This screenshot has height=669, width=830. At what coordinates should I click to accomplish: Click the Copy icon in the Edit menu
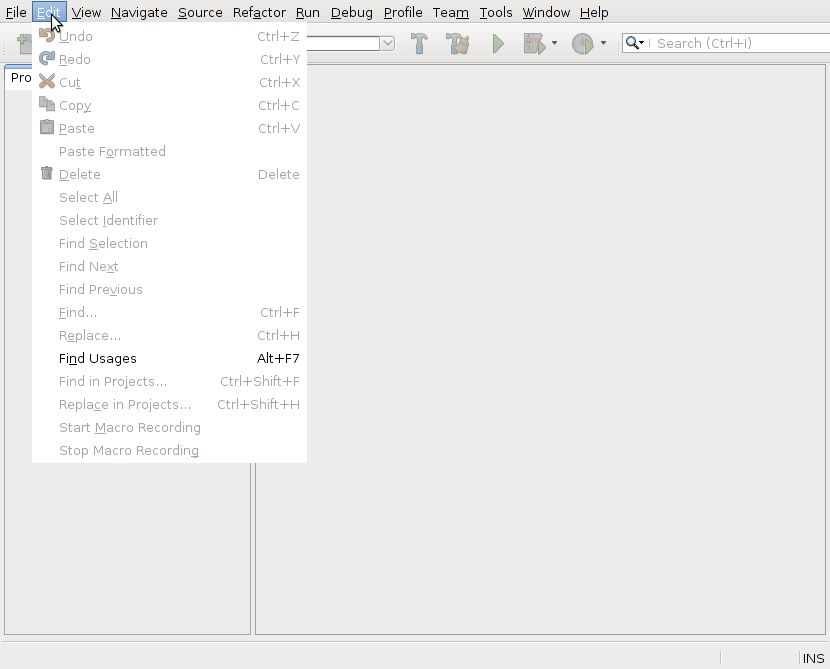coord(47,104)
